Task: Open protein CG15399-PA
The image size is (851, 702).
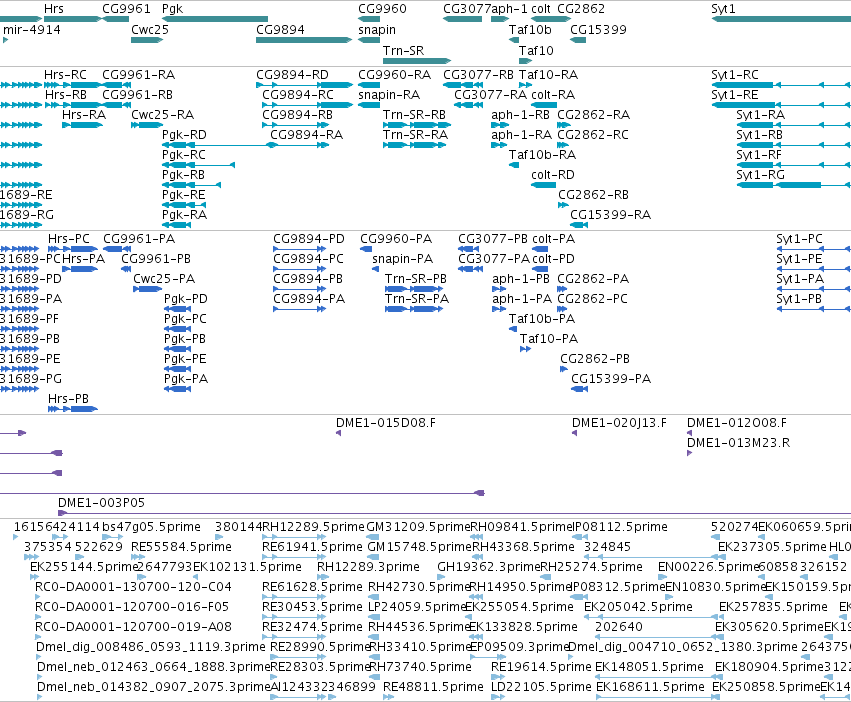Action: [x=580, y=389]
